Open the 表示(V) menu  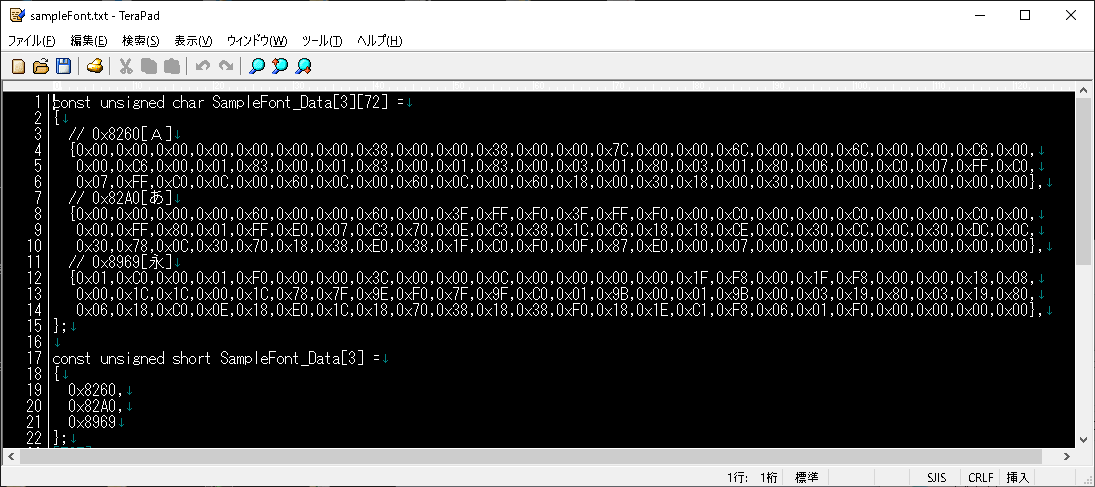point(193,41)
